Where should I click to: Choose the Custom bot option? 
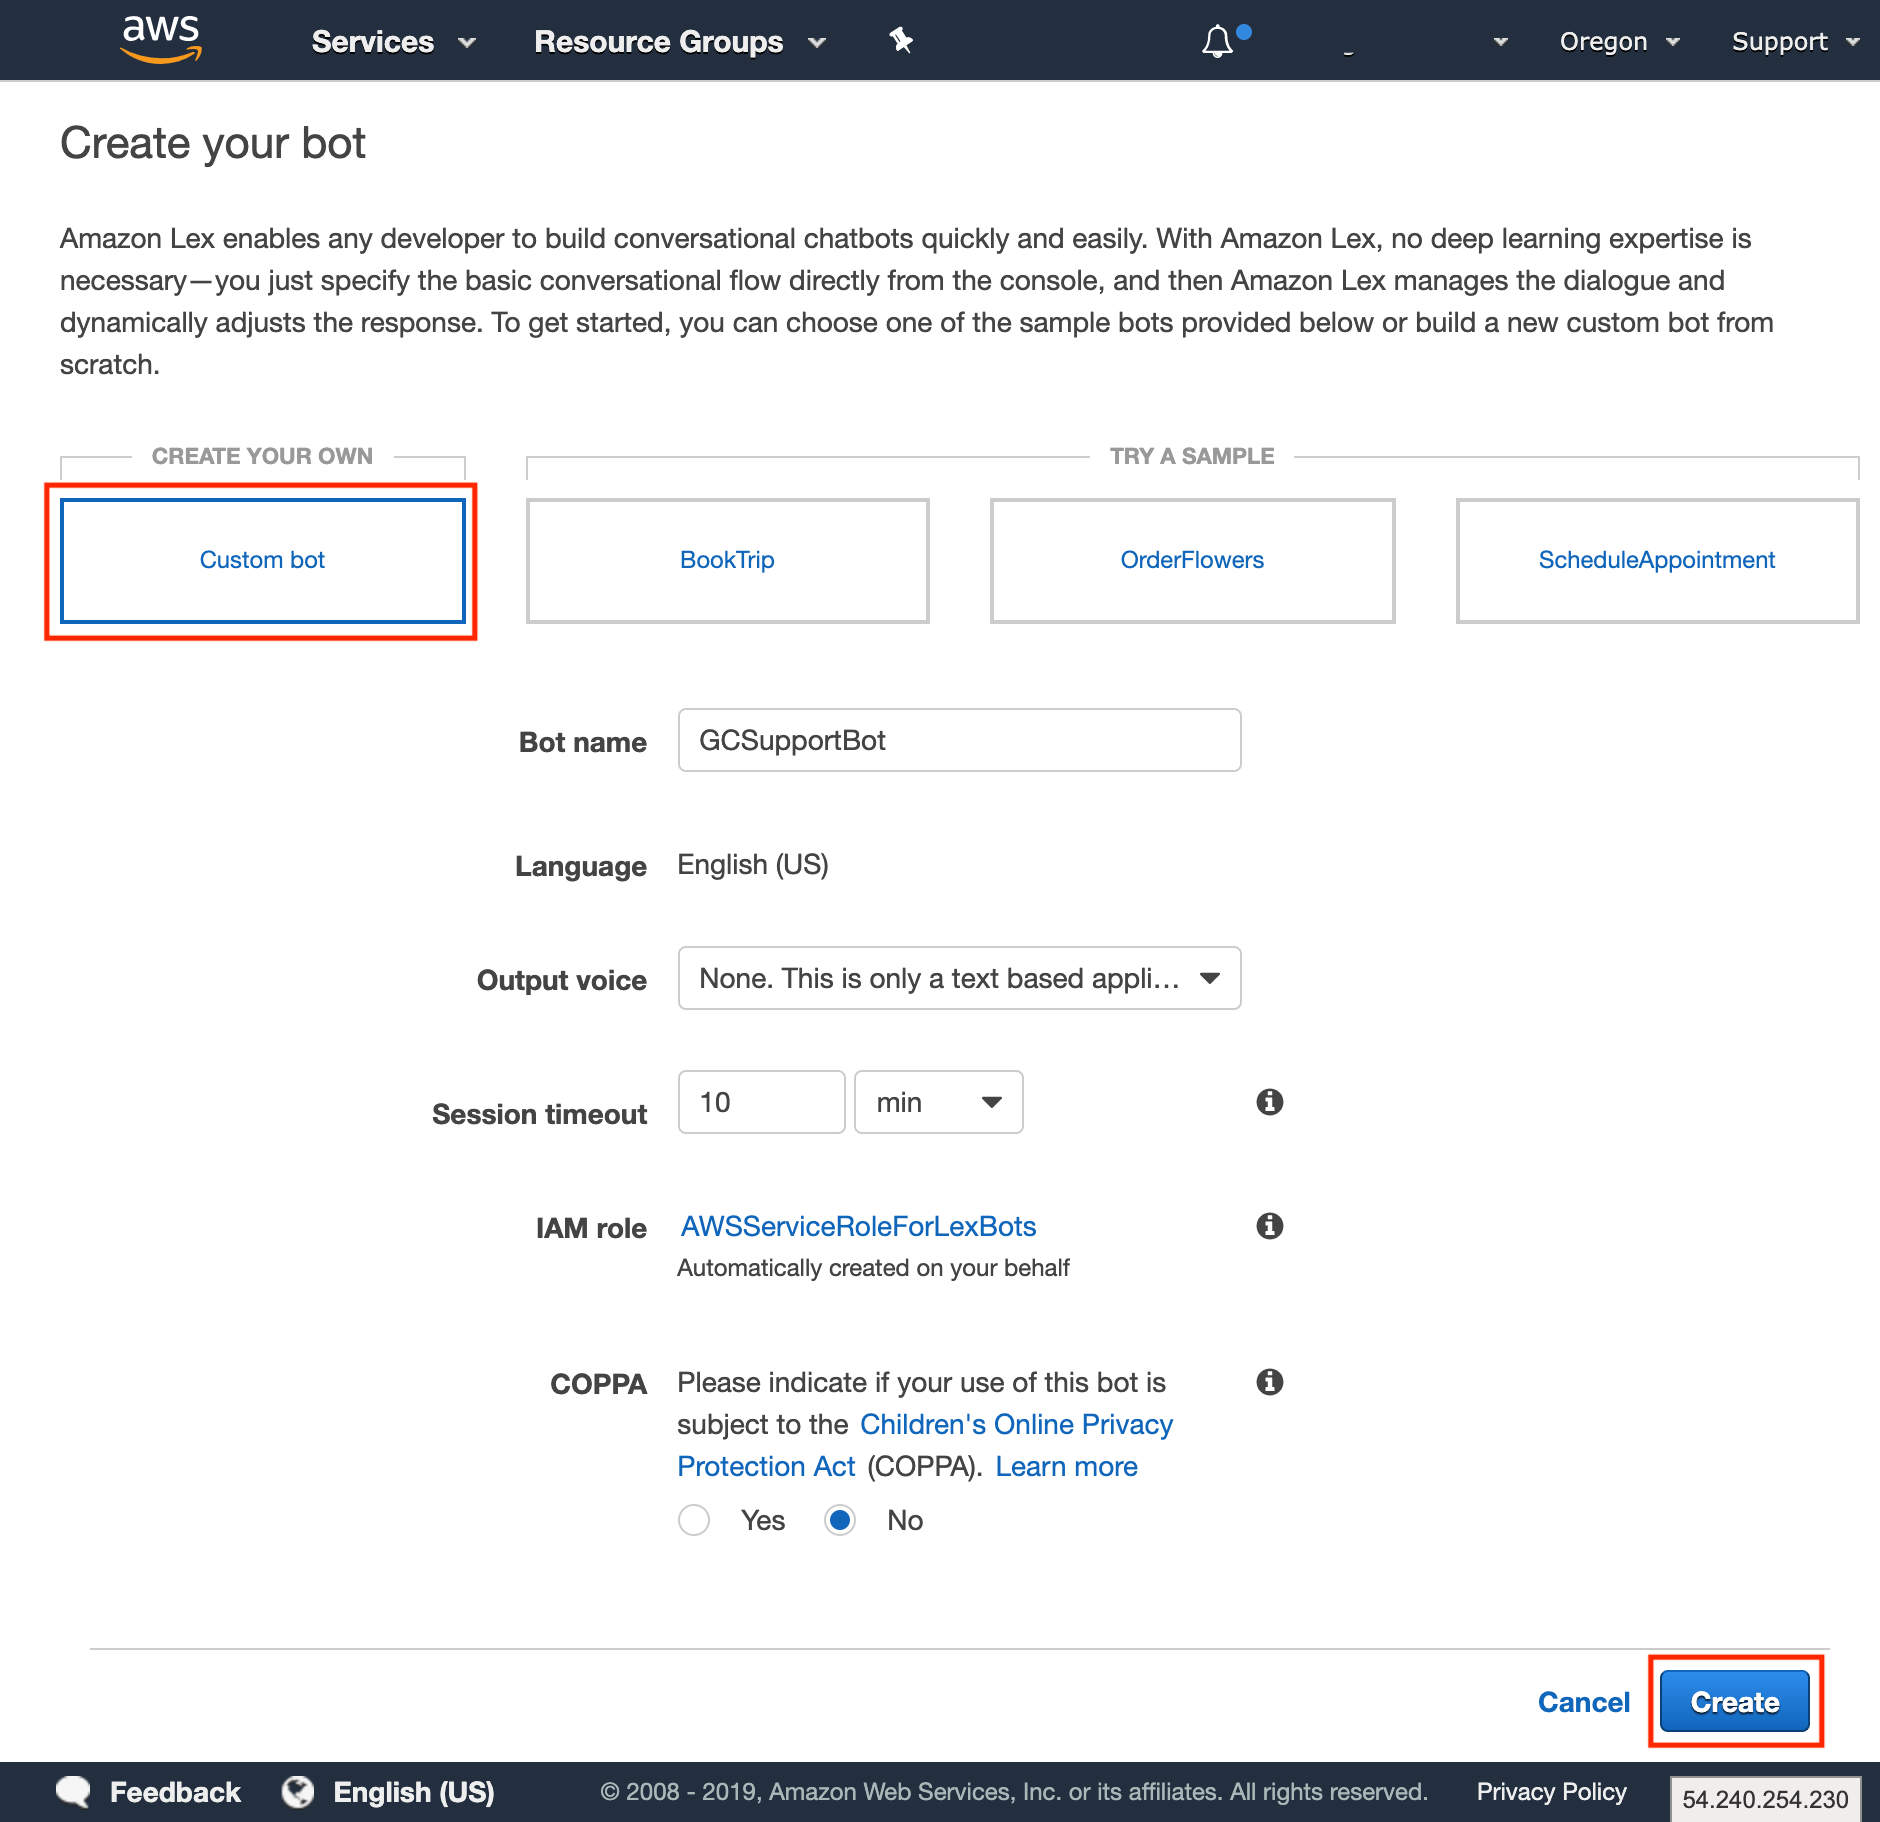tap(263, 560)
